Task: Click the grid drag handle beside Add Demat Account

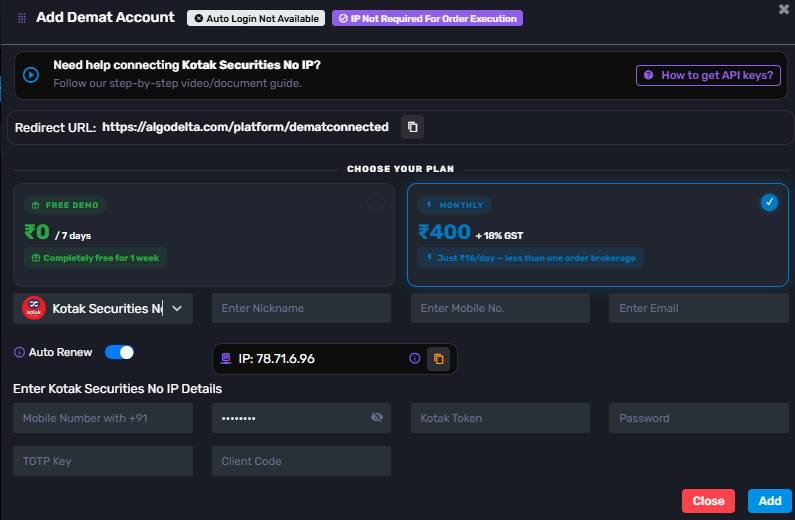Action: pyautogui.click(x=22, y=18)
